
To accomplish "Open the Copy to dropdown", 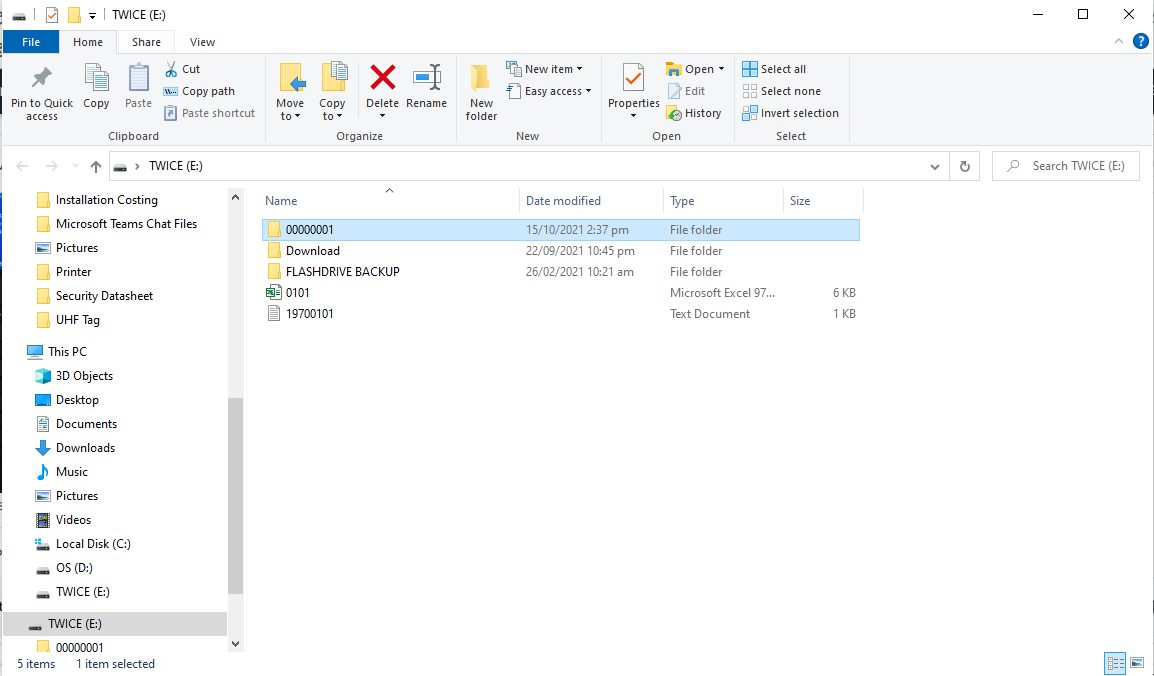I will click(332, 110).
